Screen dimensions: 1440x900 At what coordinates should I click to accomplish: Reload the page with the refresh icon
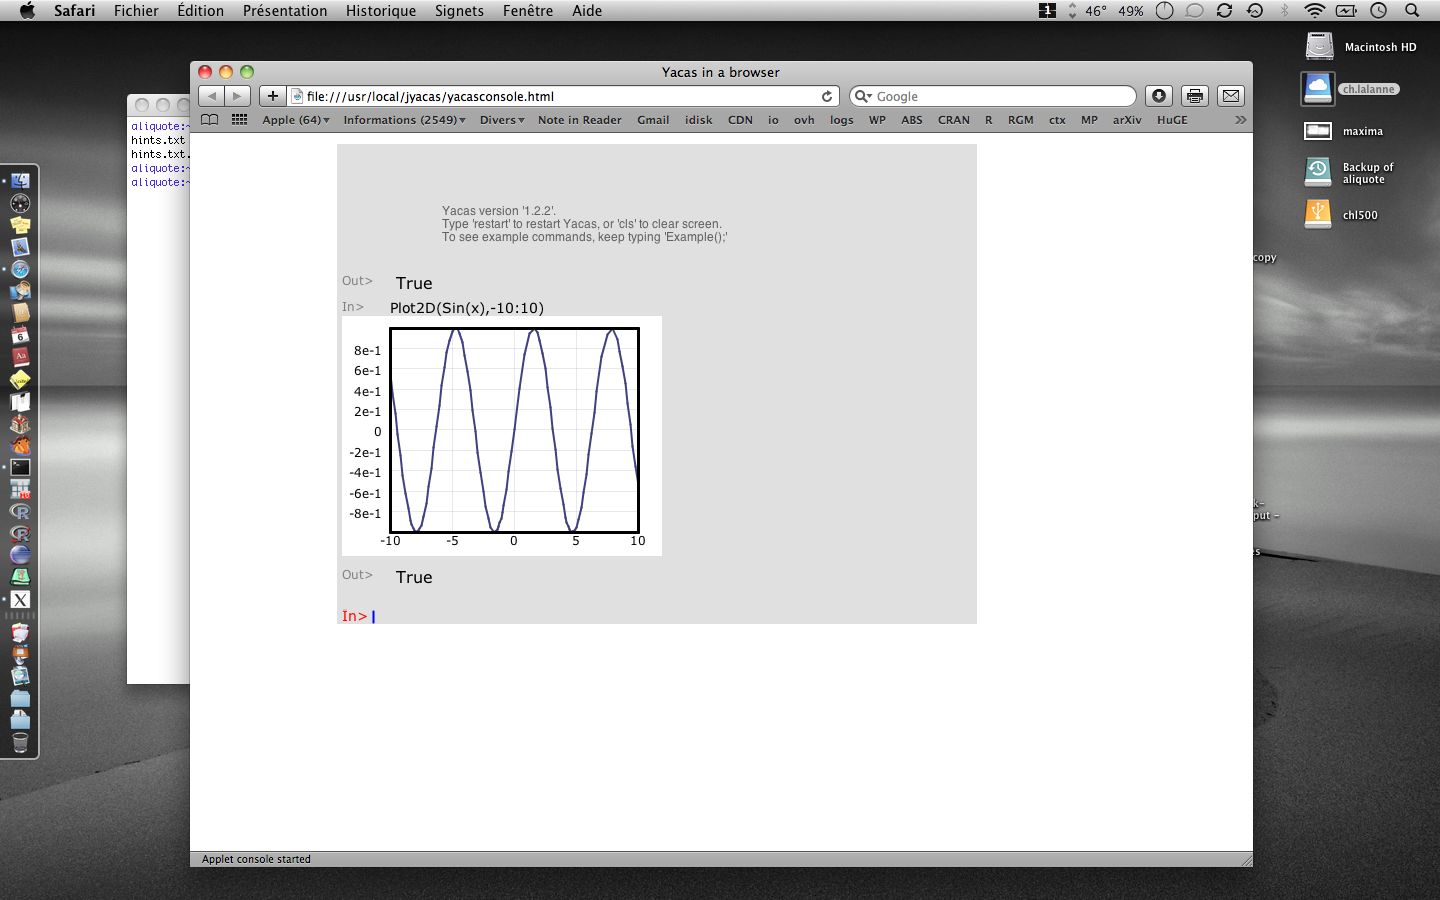[827, 96]
